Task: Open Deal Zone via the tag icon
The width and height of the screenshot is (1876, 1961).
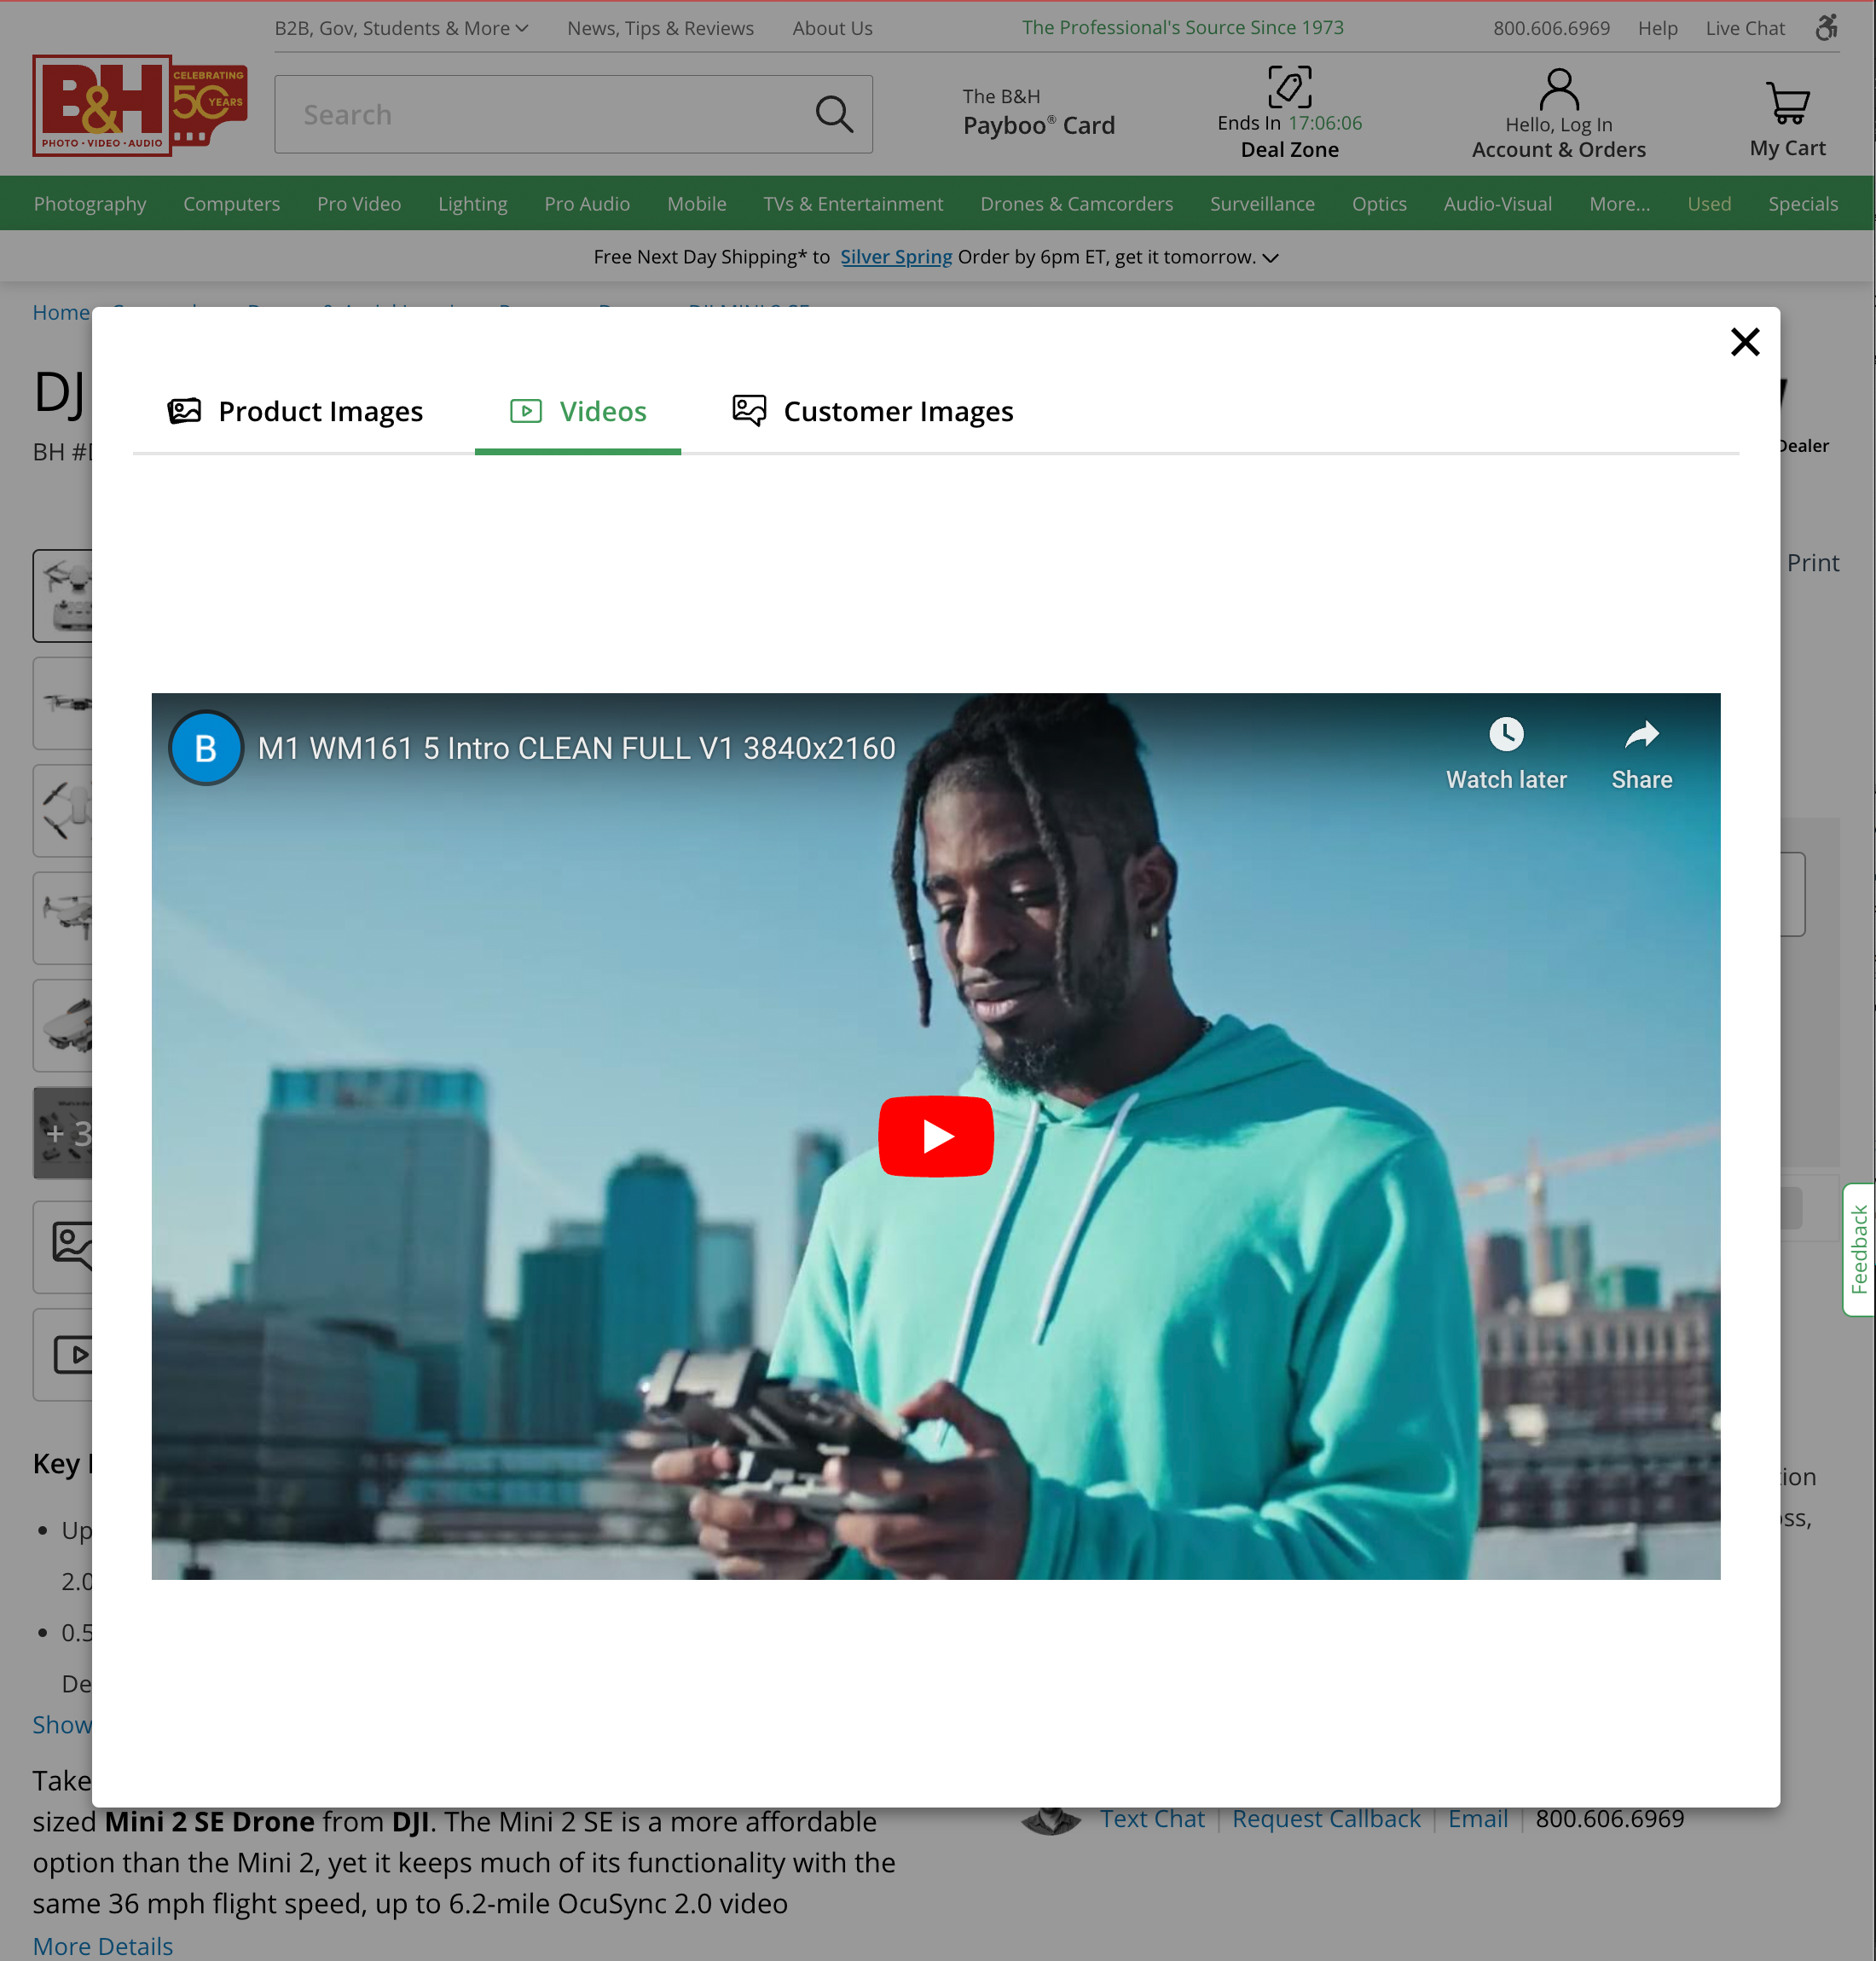Action: (1289, 88)
